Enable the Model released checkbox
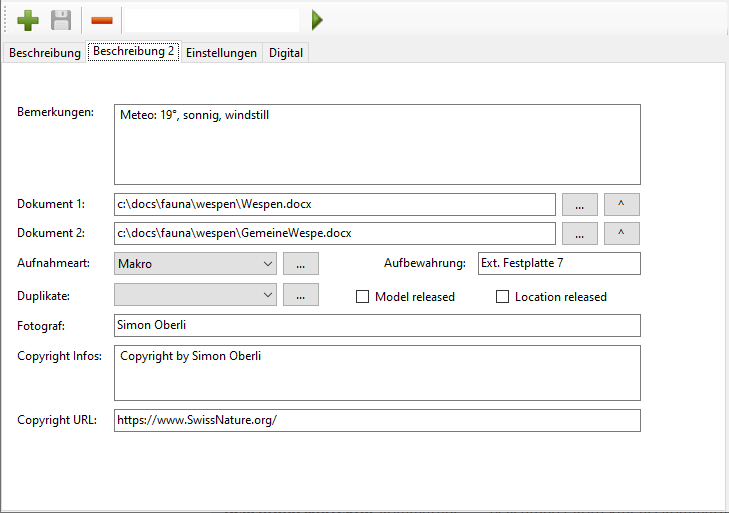 point(364,297)
